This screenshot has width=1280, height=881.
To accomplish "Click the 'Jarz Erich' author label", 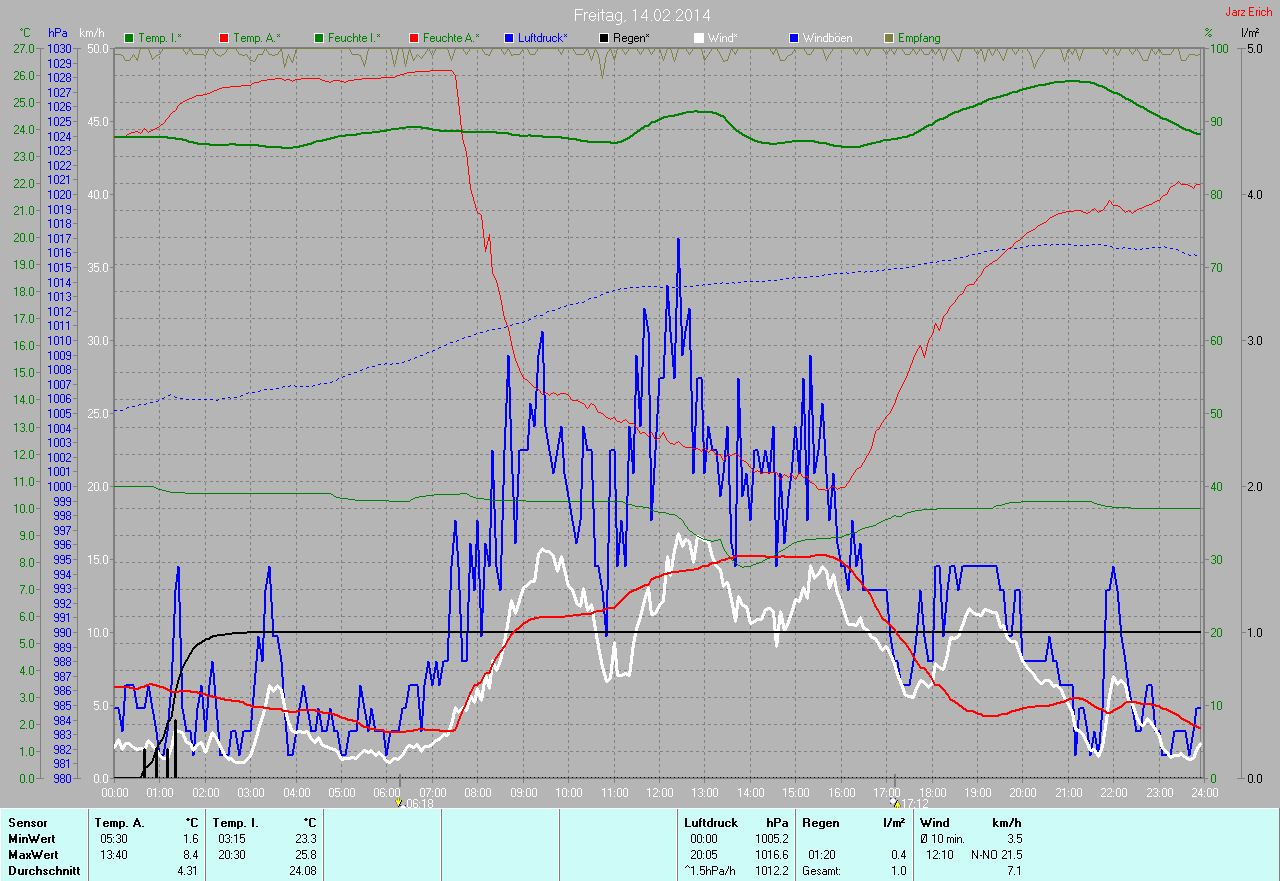I will click(1251, 12).
